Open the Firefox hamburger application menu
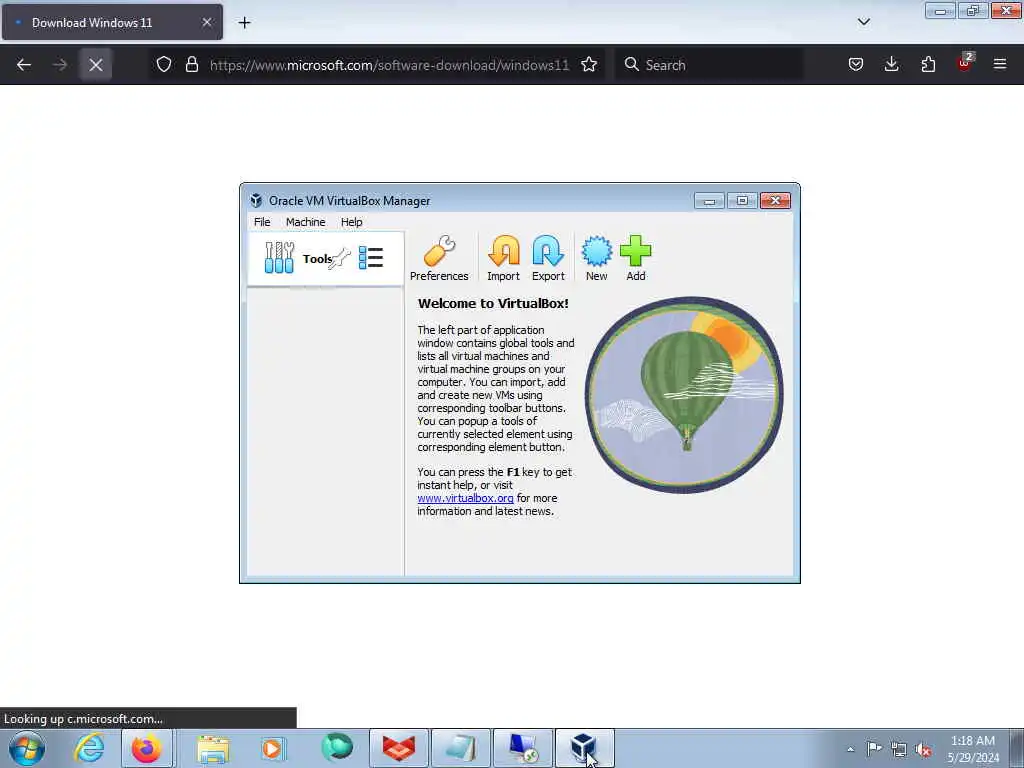 [1000, 64]
